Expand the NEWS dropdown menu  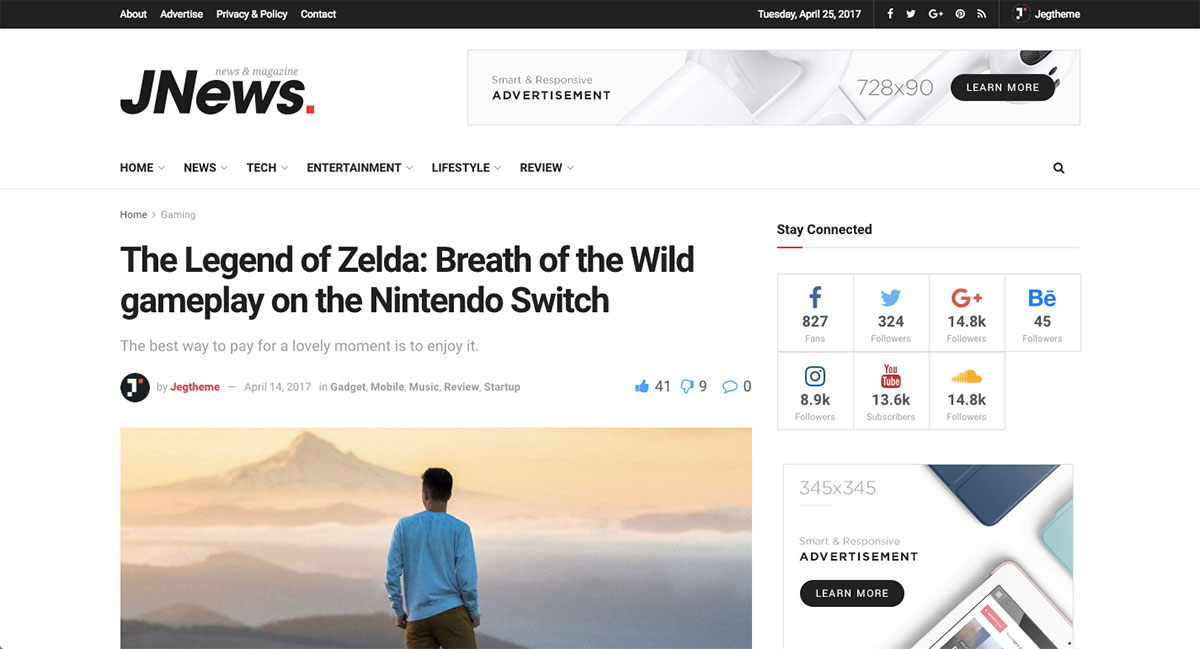[205, 168]
